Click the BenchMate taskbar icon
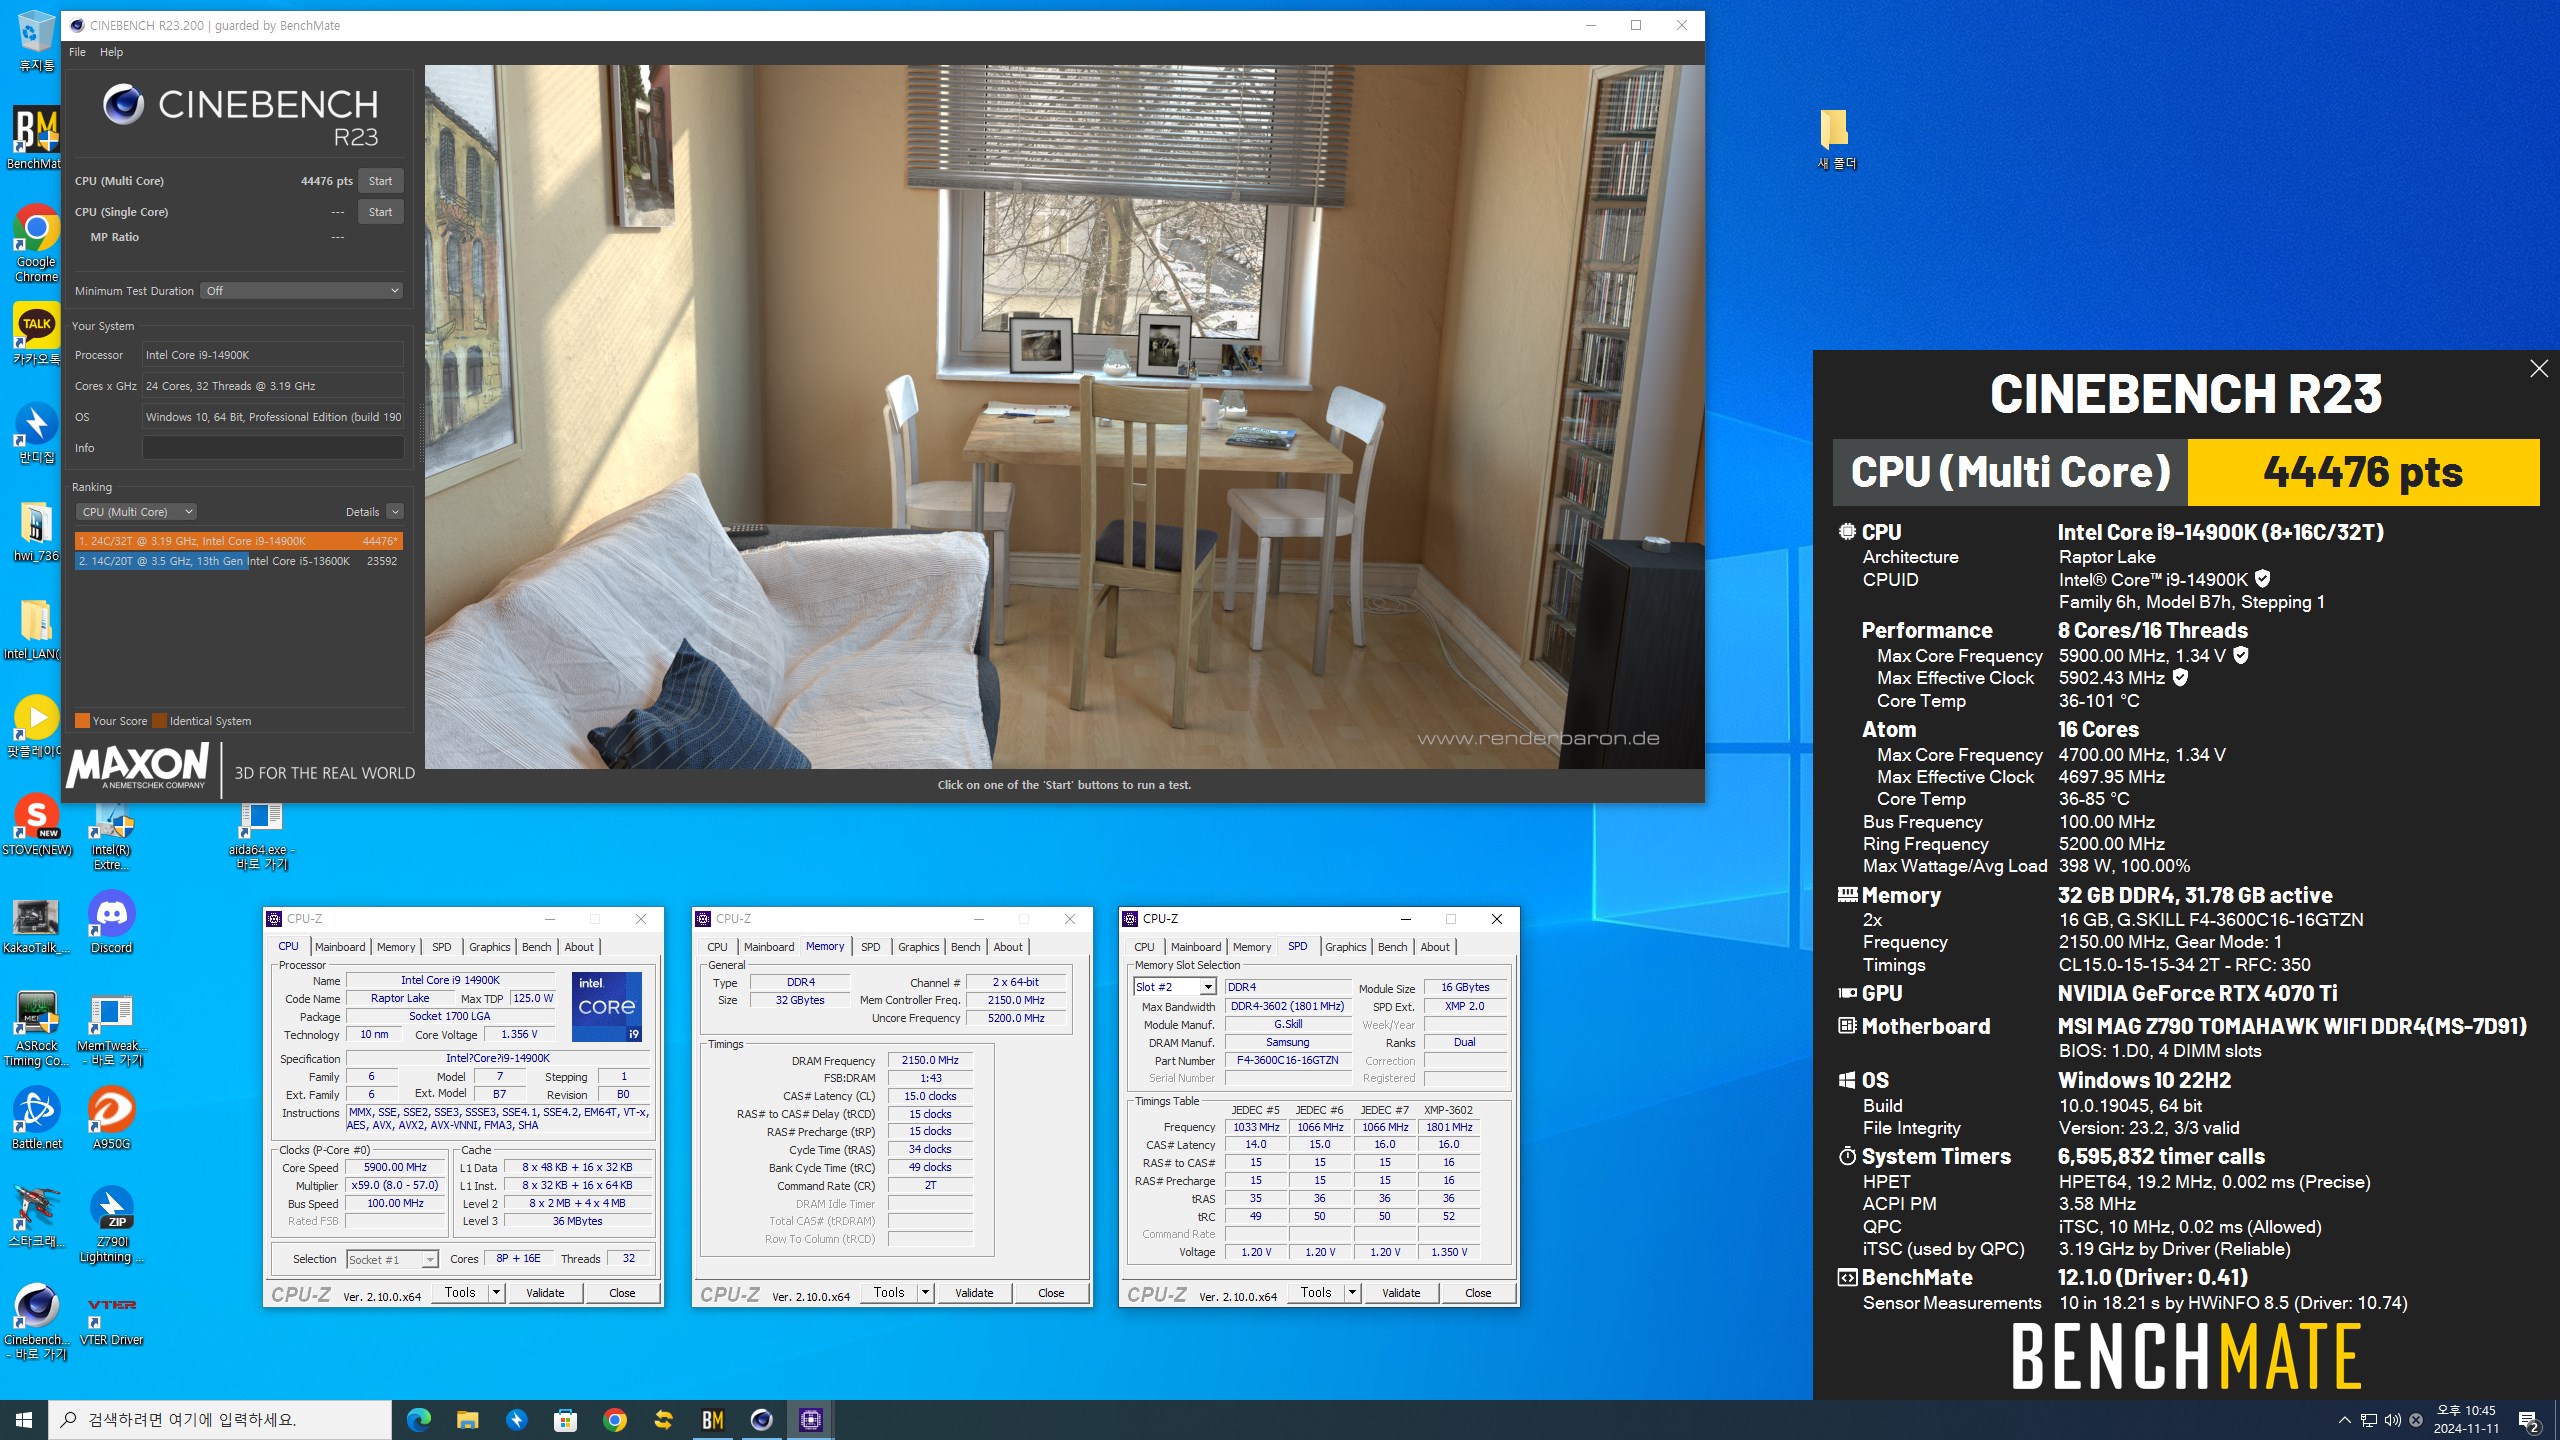The image size is (2560, 1440). click(x=713, y=1419)
